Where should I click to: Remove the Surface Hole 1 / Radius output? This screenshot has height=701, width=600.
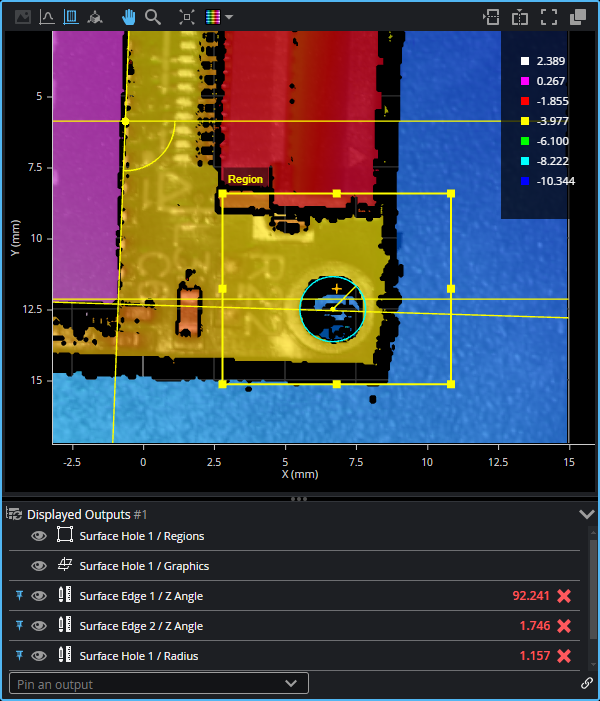(564, 656)
